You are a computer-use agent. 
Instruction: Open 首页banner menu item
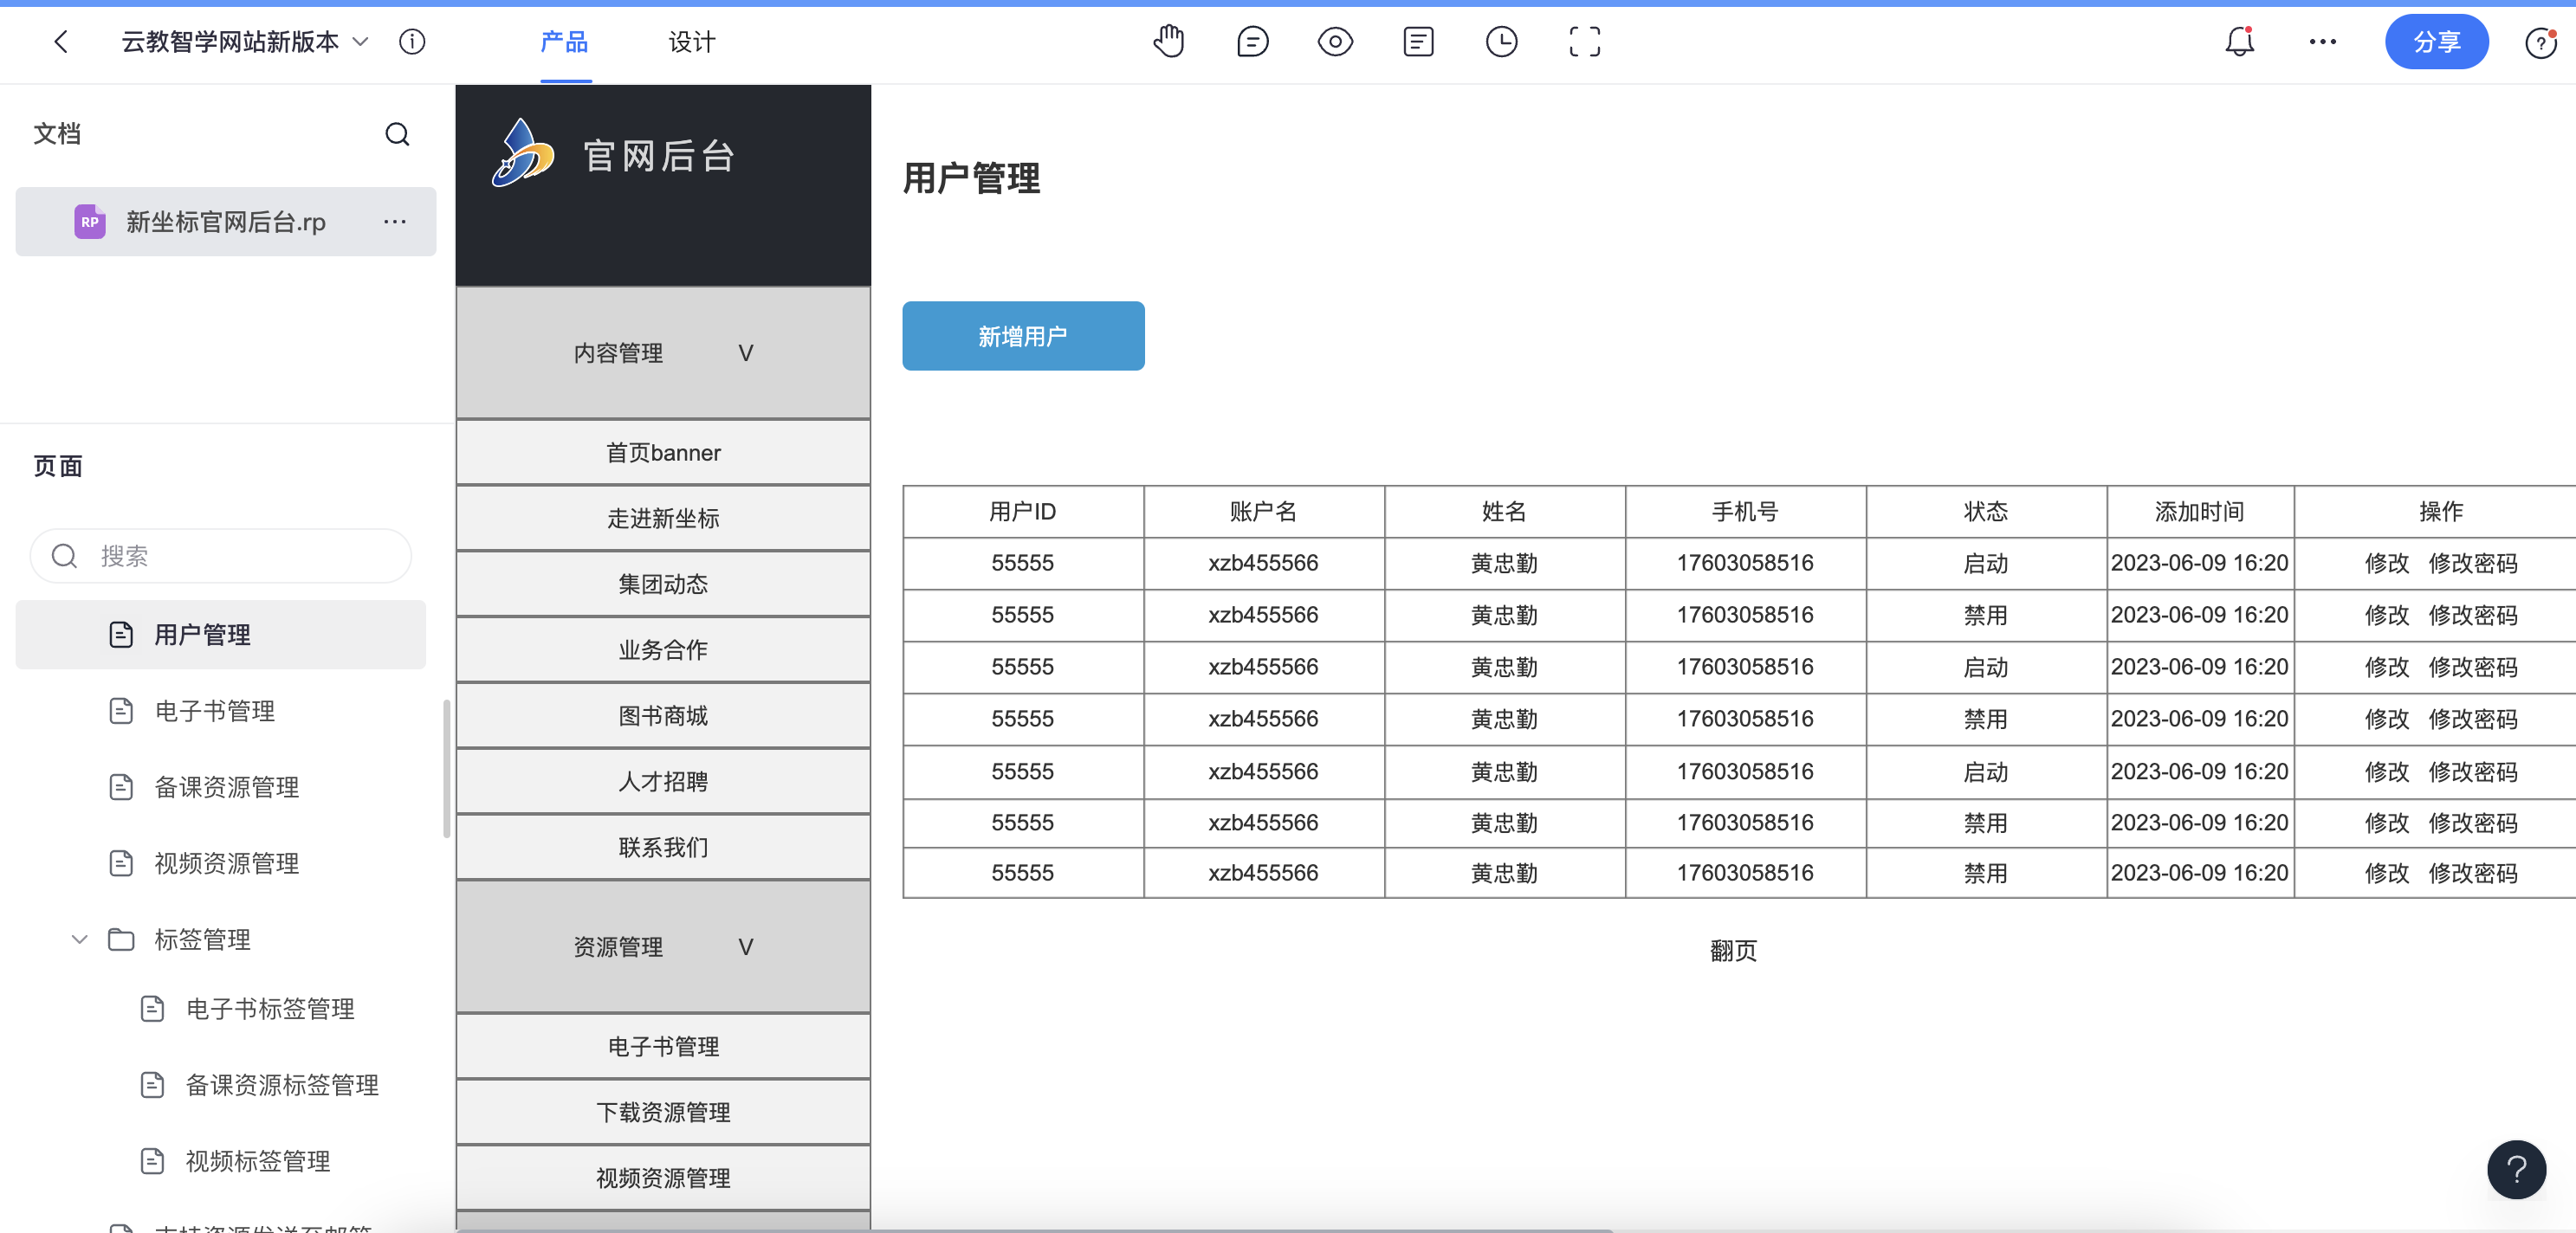tap(663, 452)
